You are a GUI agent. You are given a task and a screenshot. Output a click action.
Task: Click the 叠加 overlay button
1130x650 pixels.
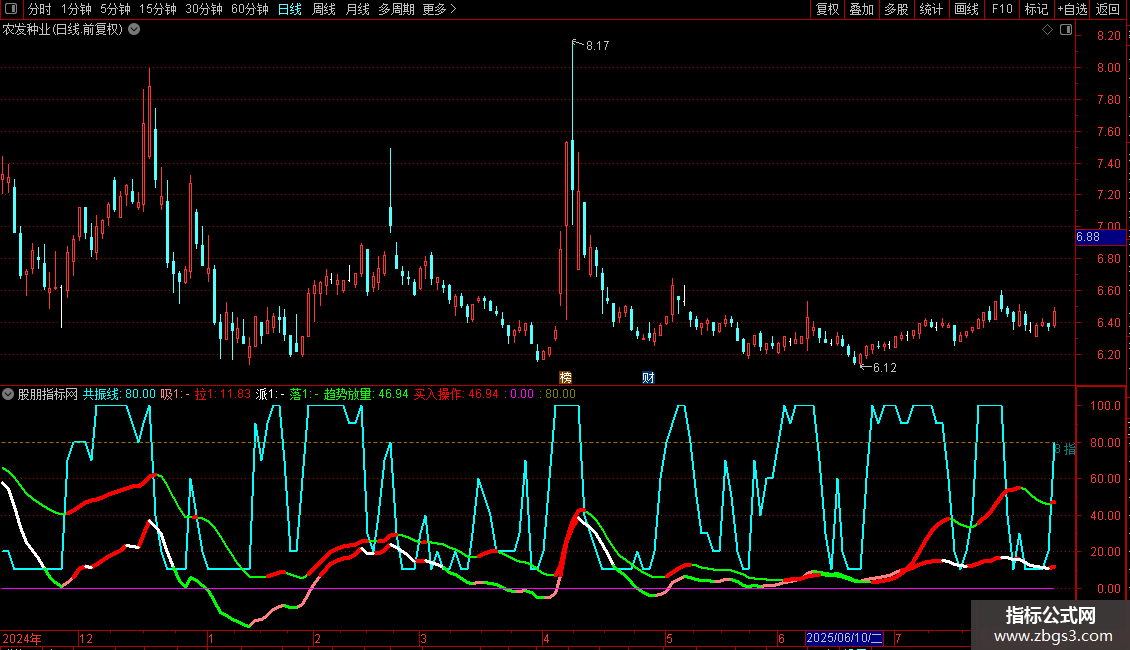click(861, 9)
